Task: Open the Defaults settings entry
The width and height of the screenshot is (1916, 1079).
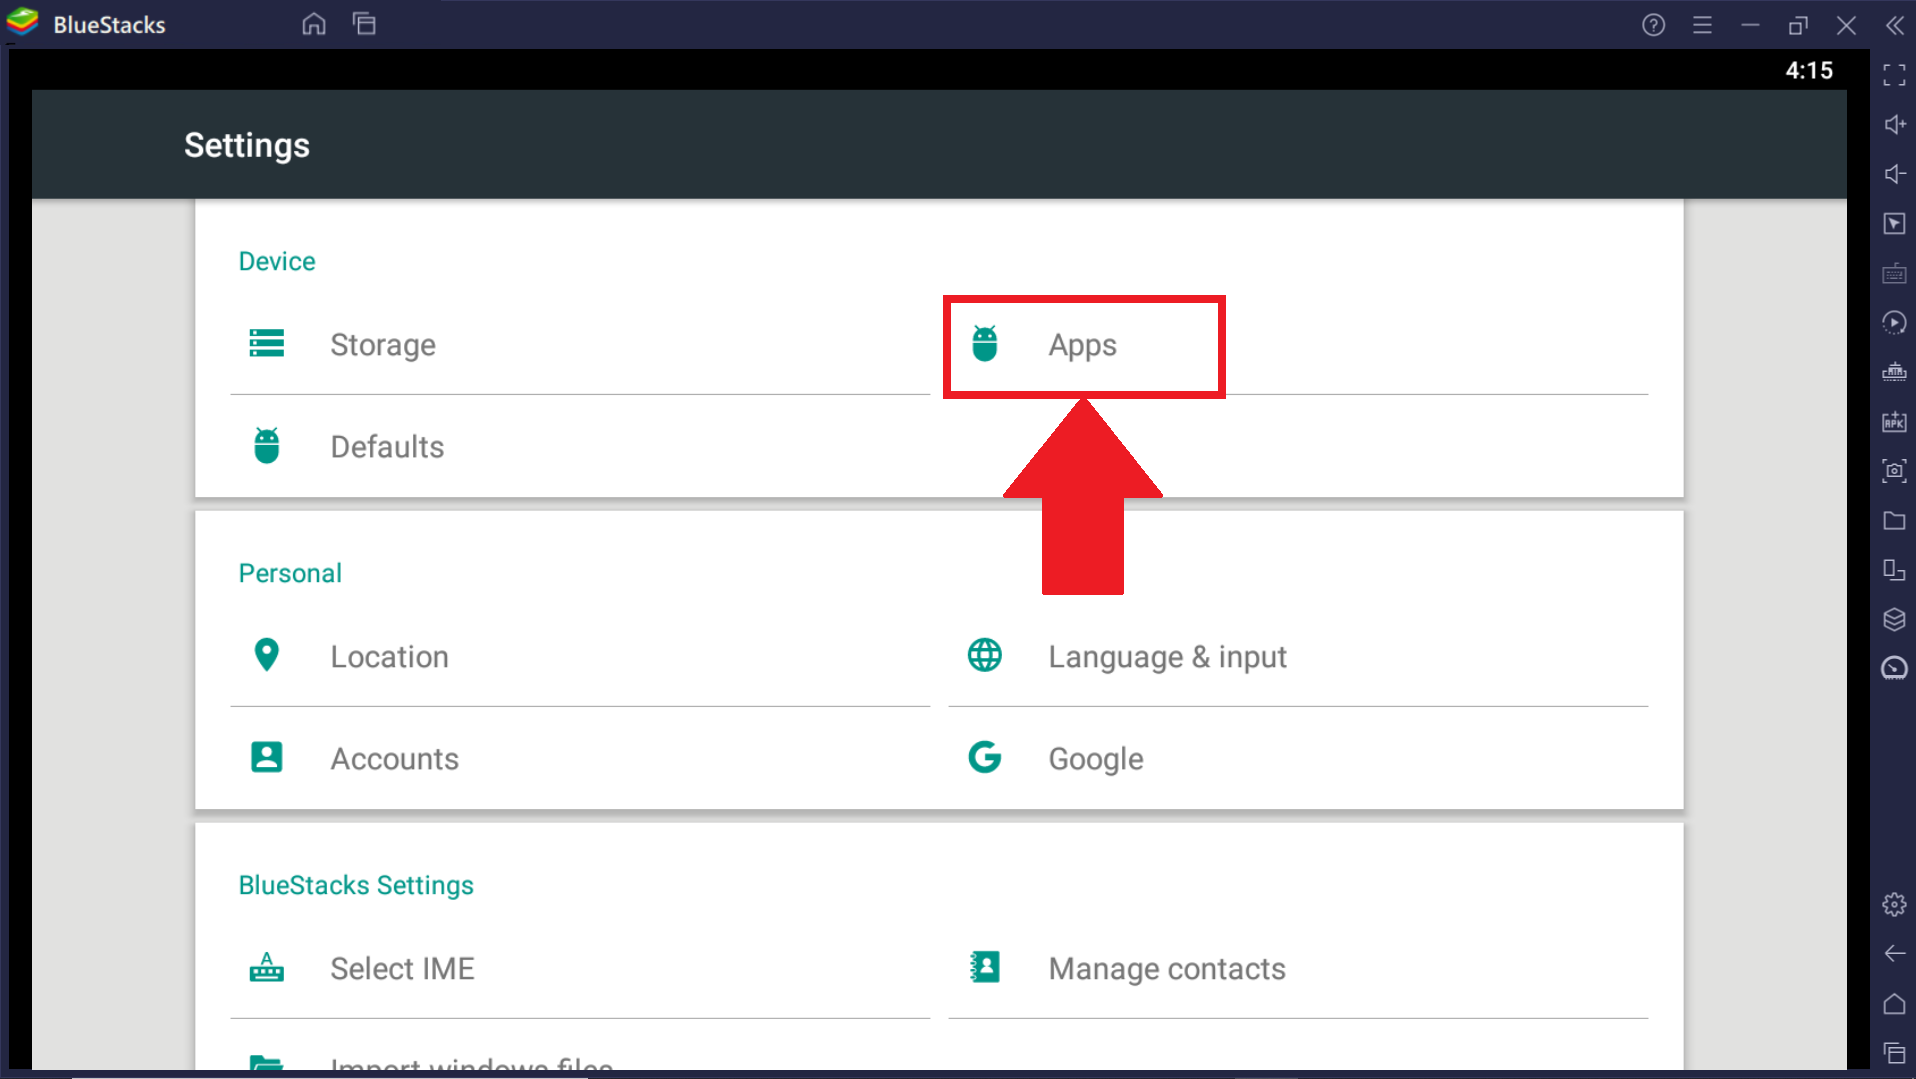Action: 387,447
